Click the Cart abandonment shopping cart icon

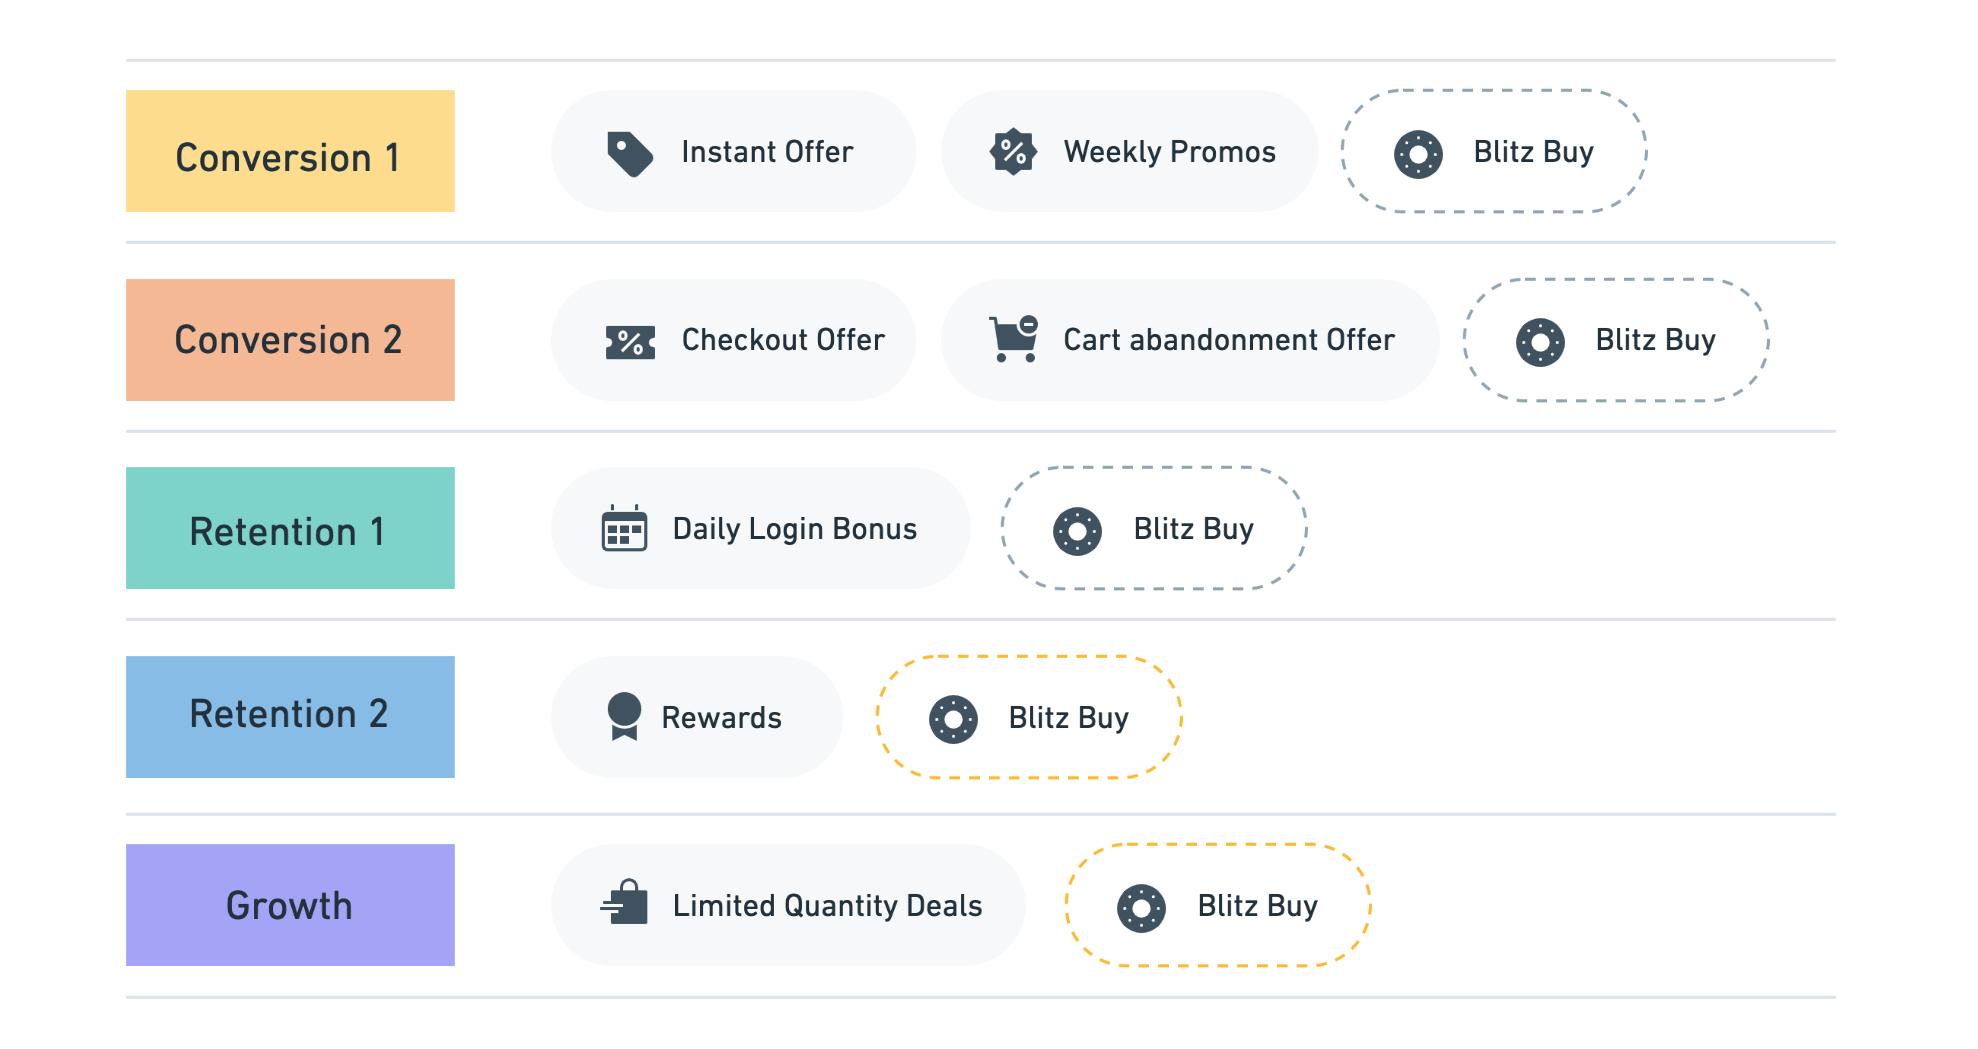coord(1014,339)
